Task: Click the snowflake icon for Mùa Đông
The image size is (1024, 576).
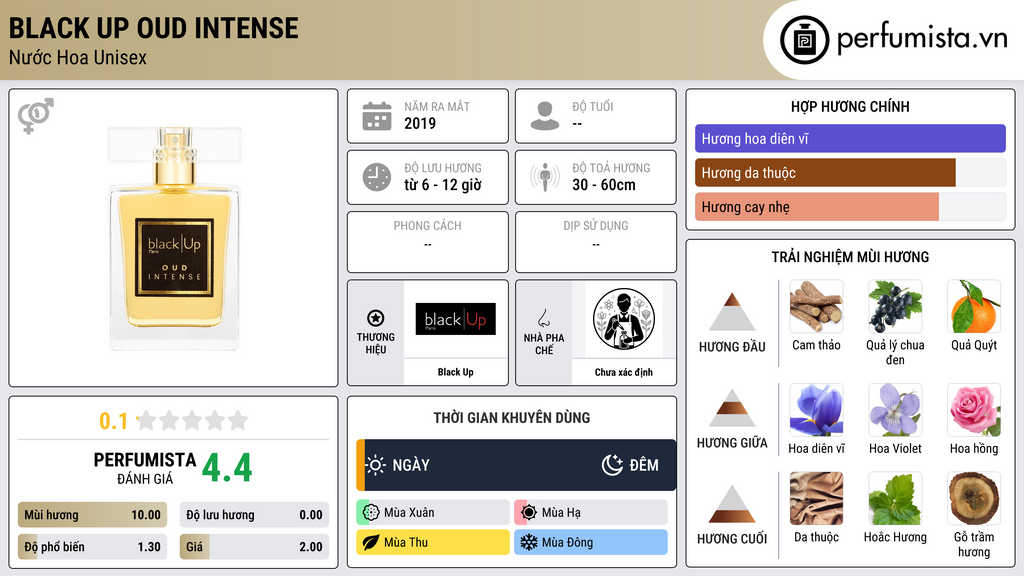Action: click(x=528, y=542)
